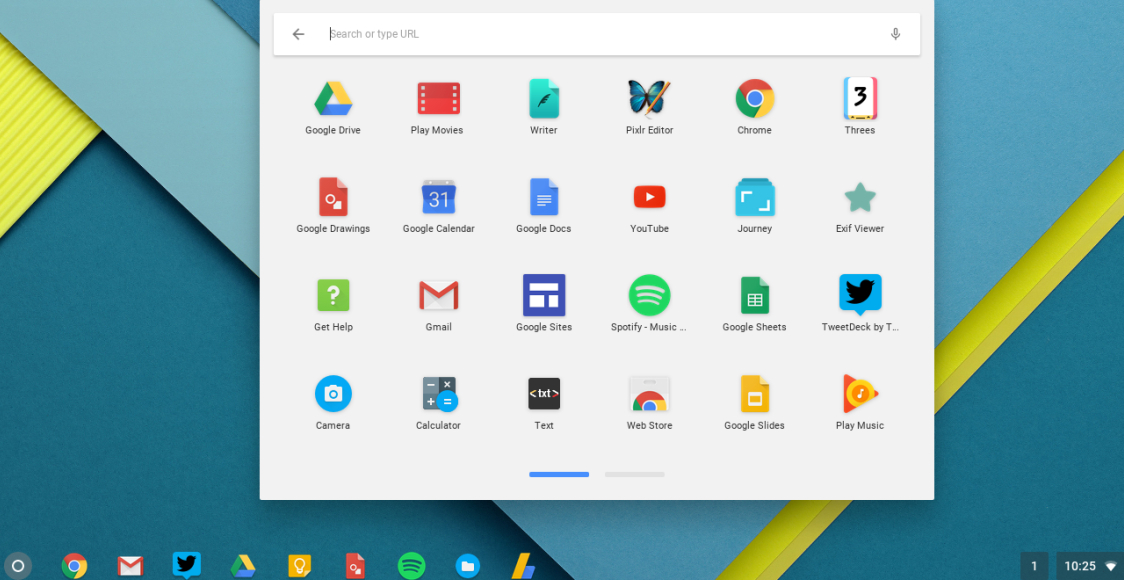The image size is (1124, 580).
Task: Open Chrome from the shelf
Action: pyautogui.click(x=74, y=566)
